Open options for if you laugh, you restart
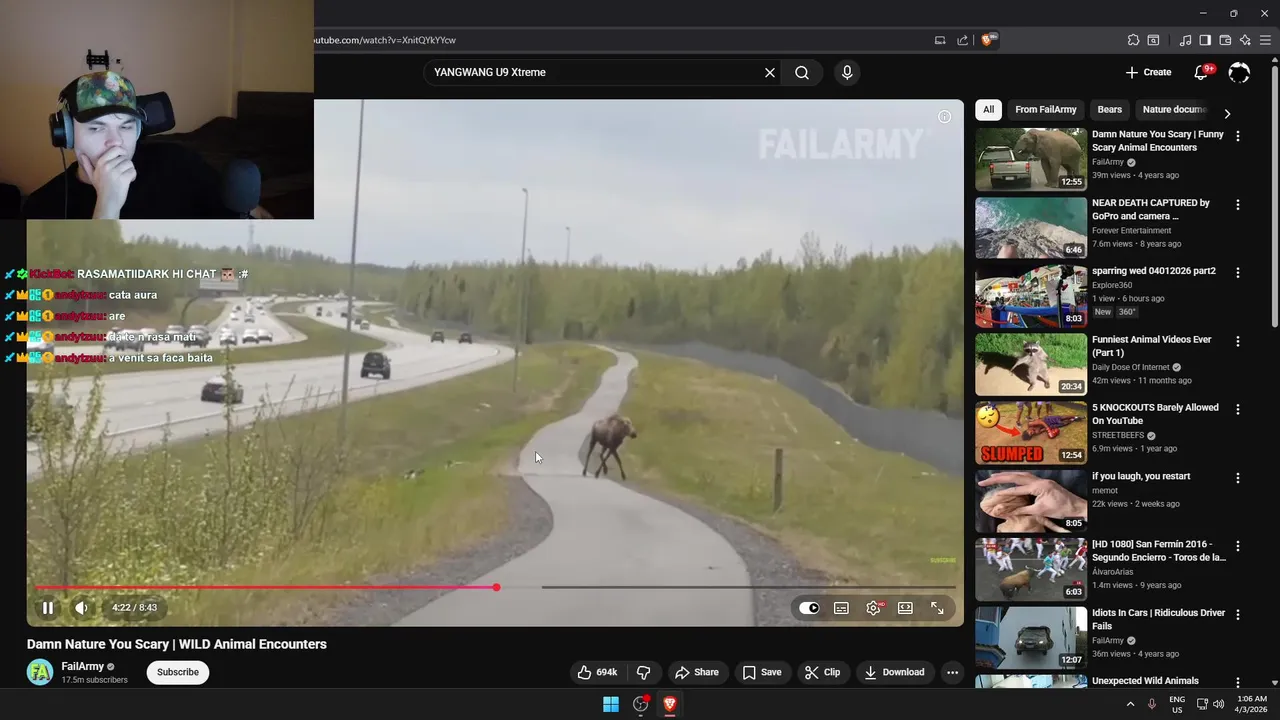This screenshot has width=1280, height=720. 1238,478
